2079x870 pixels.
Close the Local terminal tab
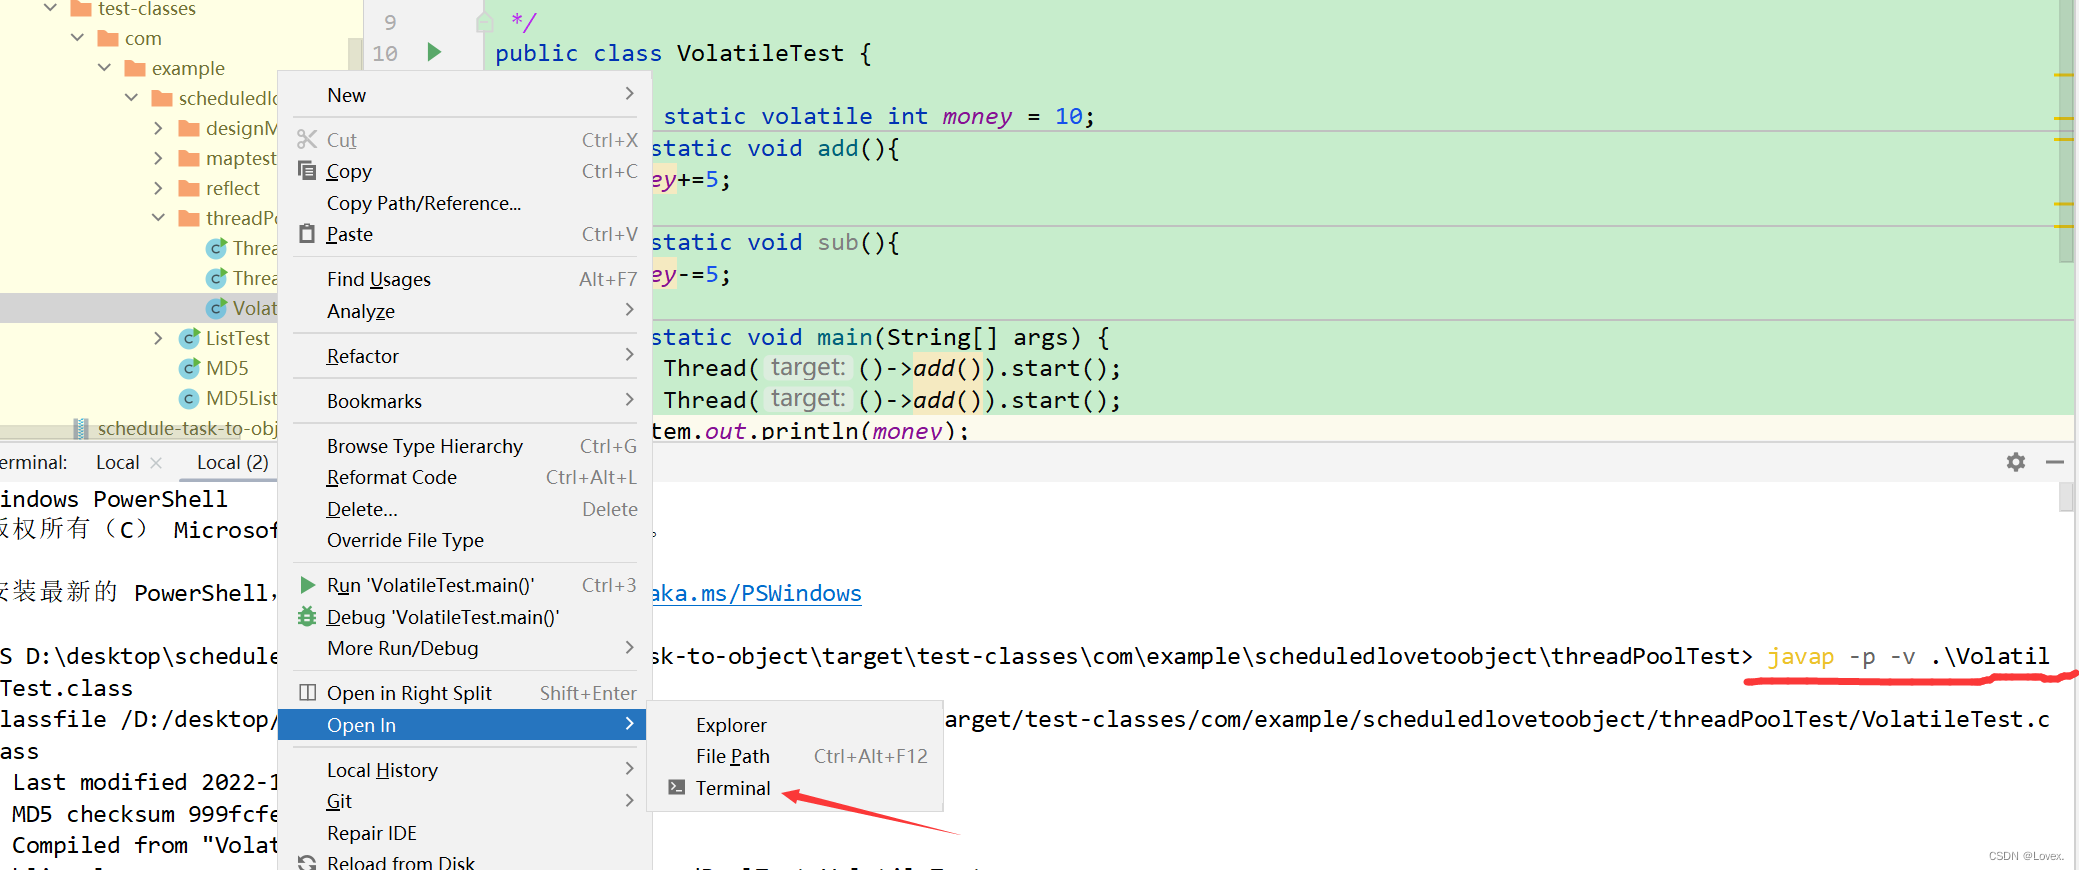point(156,462)
